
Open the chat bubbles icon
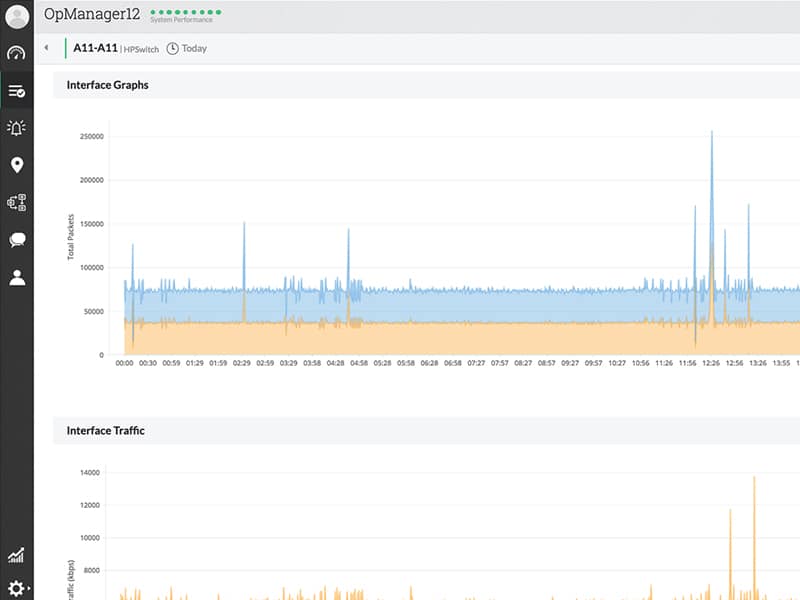tap(16, 240)
